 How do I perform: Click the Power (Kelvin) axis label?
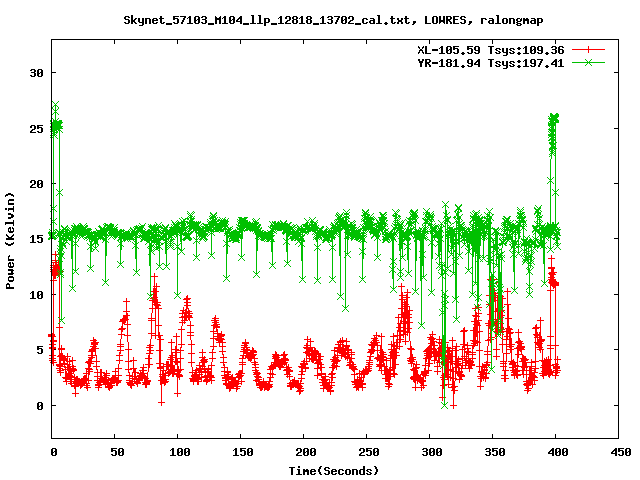[10, 241]
